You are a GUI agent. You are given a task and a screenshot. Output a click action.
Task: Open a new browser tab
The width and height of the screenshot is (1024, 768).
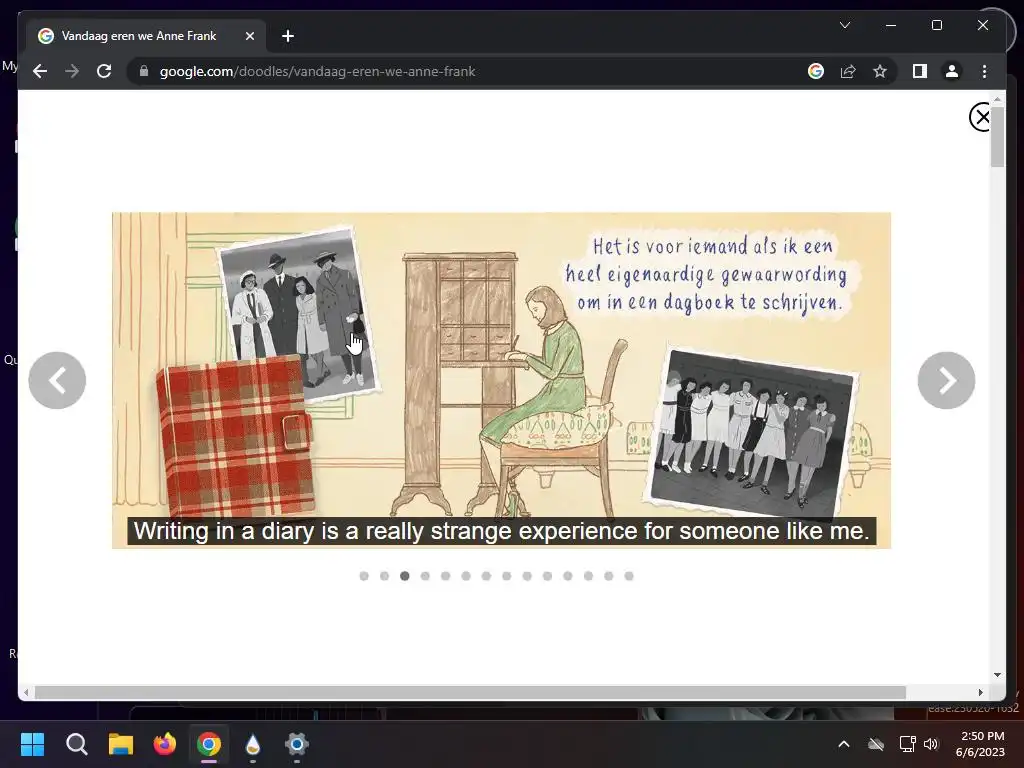coord(288,36)
